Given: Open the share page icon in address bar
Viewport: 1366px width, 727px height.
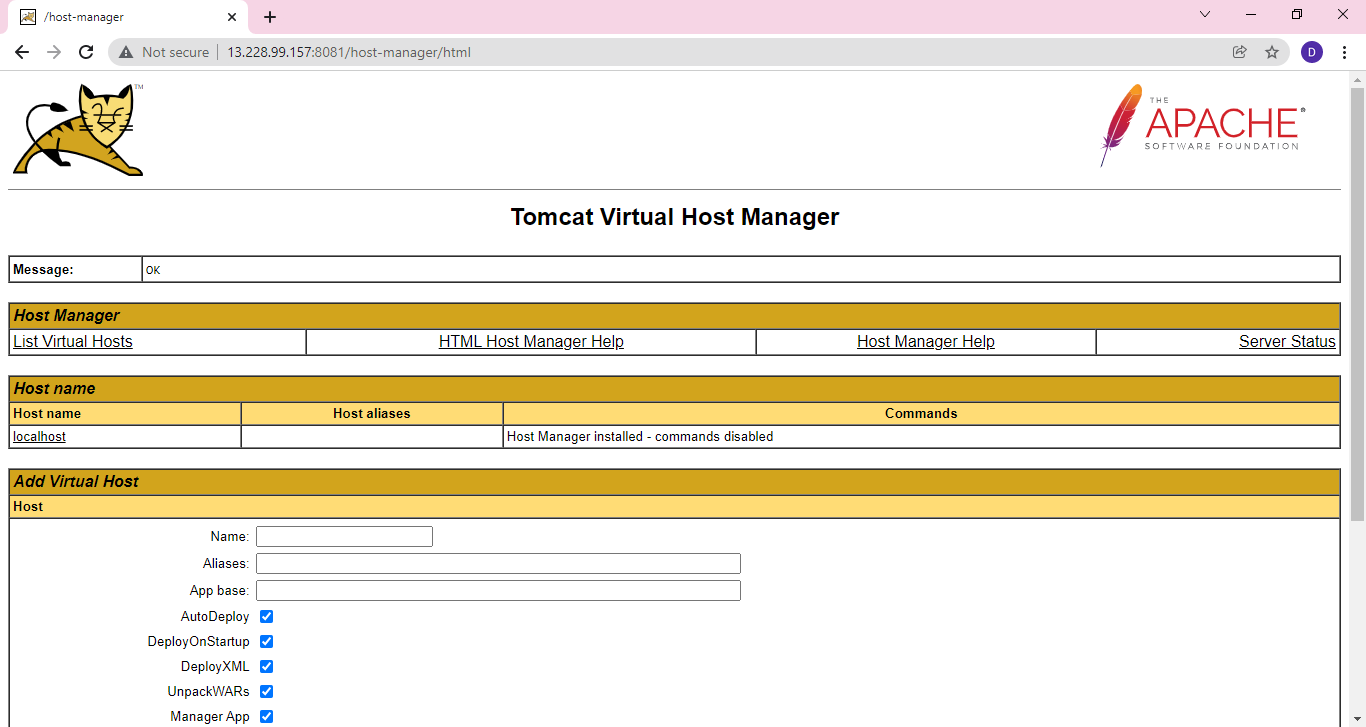Looking at the screenshot, I should click(x=1240, y=52).
